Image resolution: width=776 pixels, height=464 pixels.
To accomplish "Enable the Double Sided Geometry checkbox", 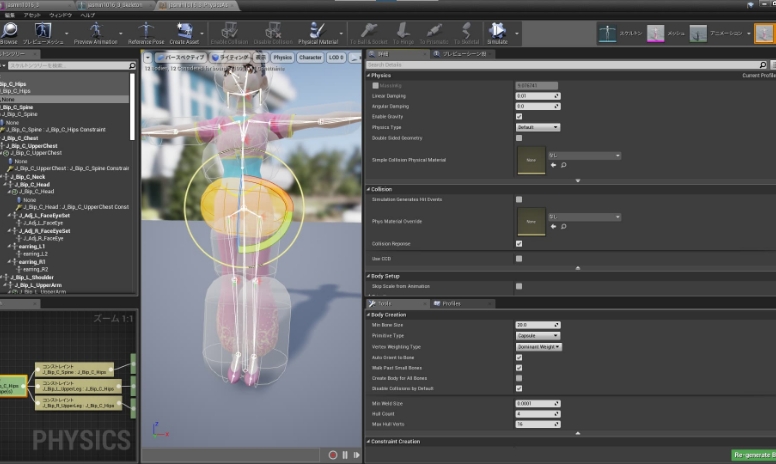I will [519, 138].
